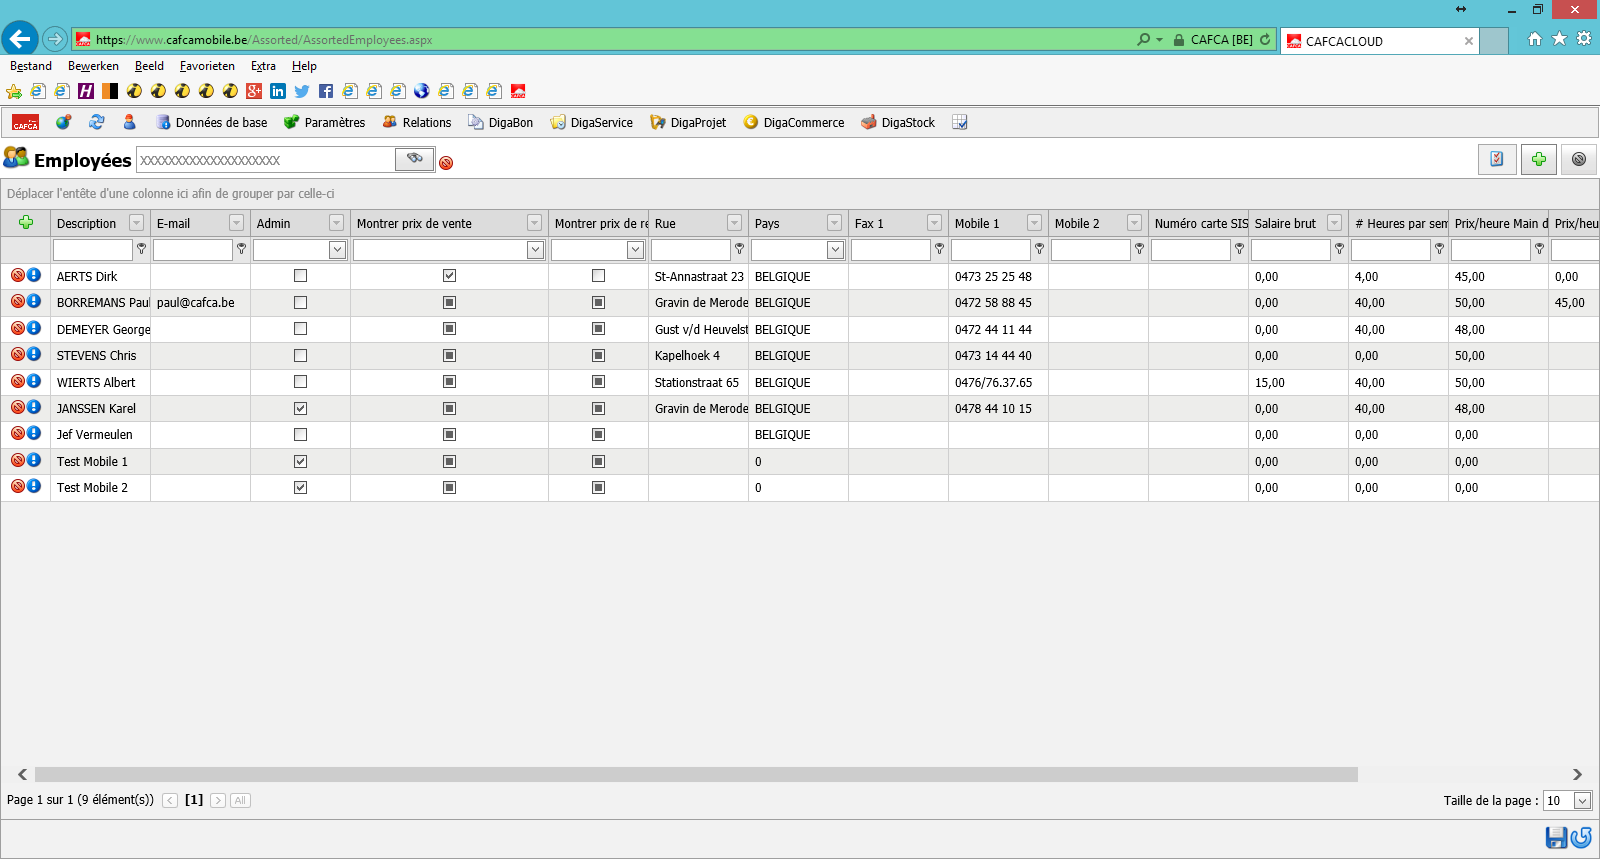Click the CAFCA logo in the app toolbar
1600x860 pixels.
pyautogui.click(x=25, y=122)
